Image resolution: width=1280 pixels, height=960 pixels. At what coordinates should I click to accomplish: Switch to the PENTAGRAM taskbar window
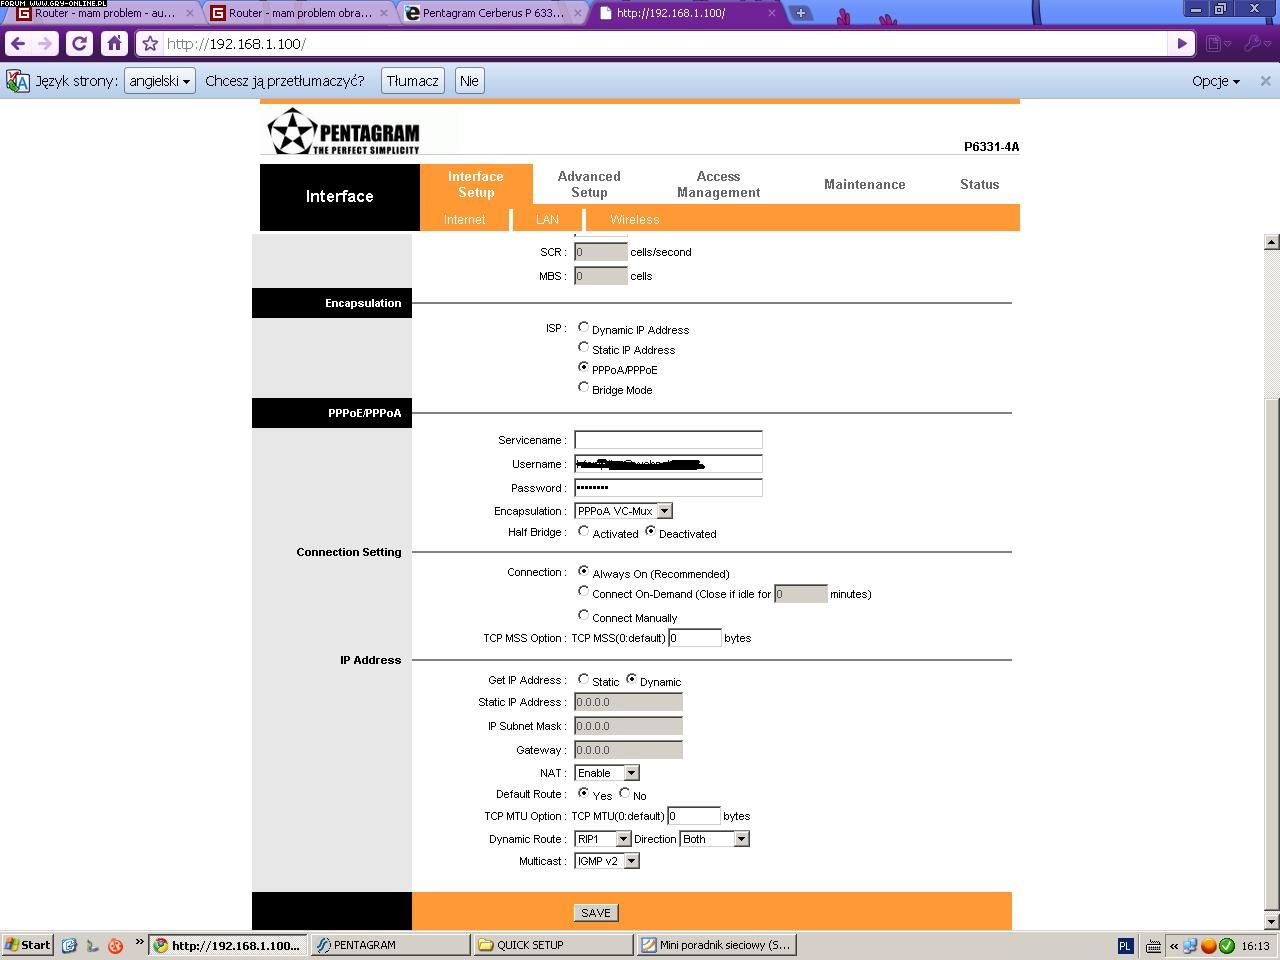[x=390, y=945]
